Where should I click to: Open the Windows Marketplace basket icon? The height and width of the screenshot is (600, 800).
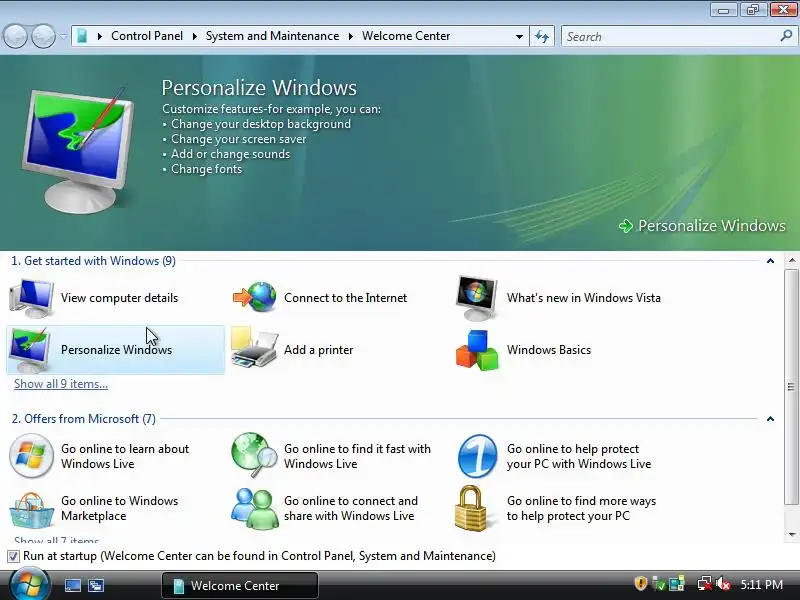coord(32,510)
